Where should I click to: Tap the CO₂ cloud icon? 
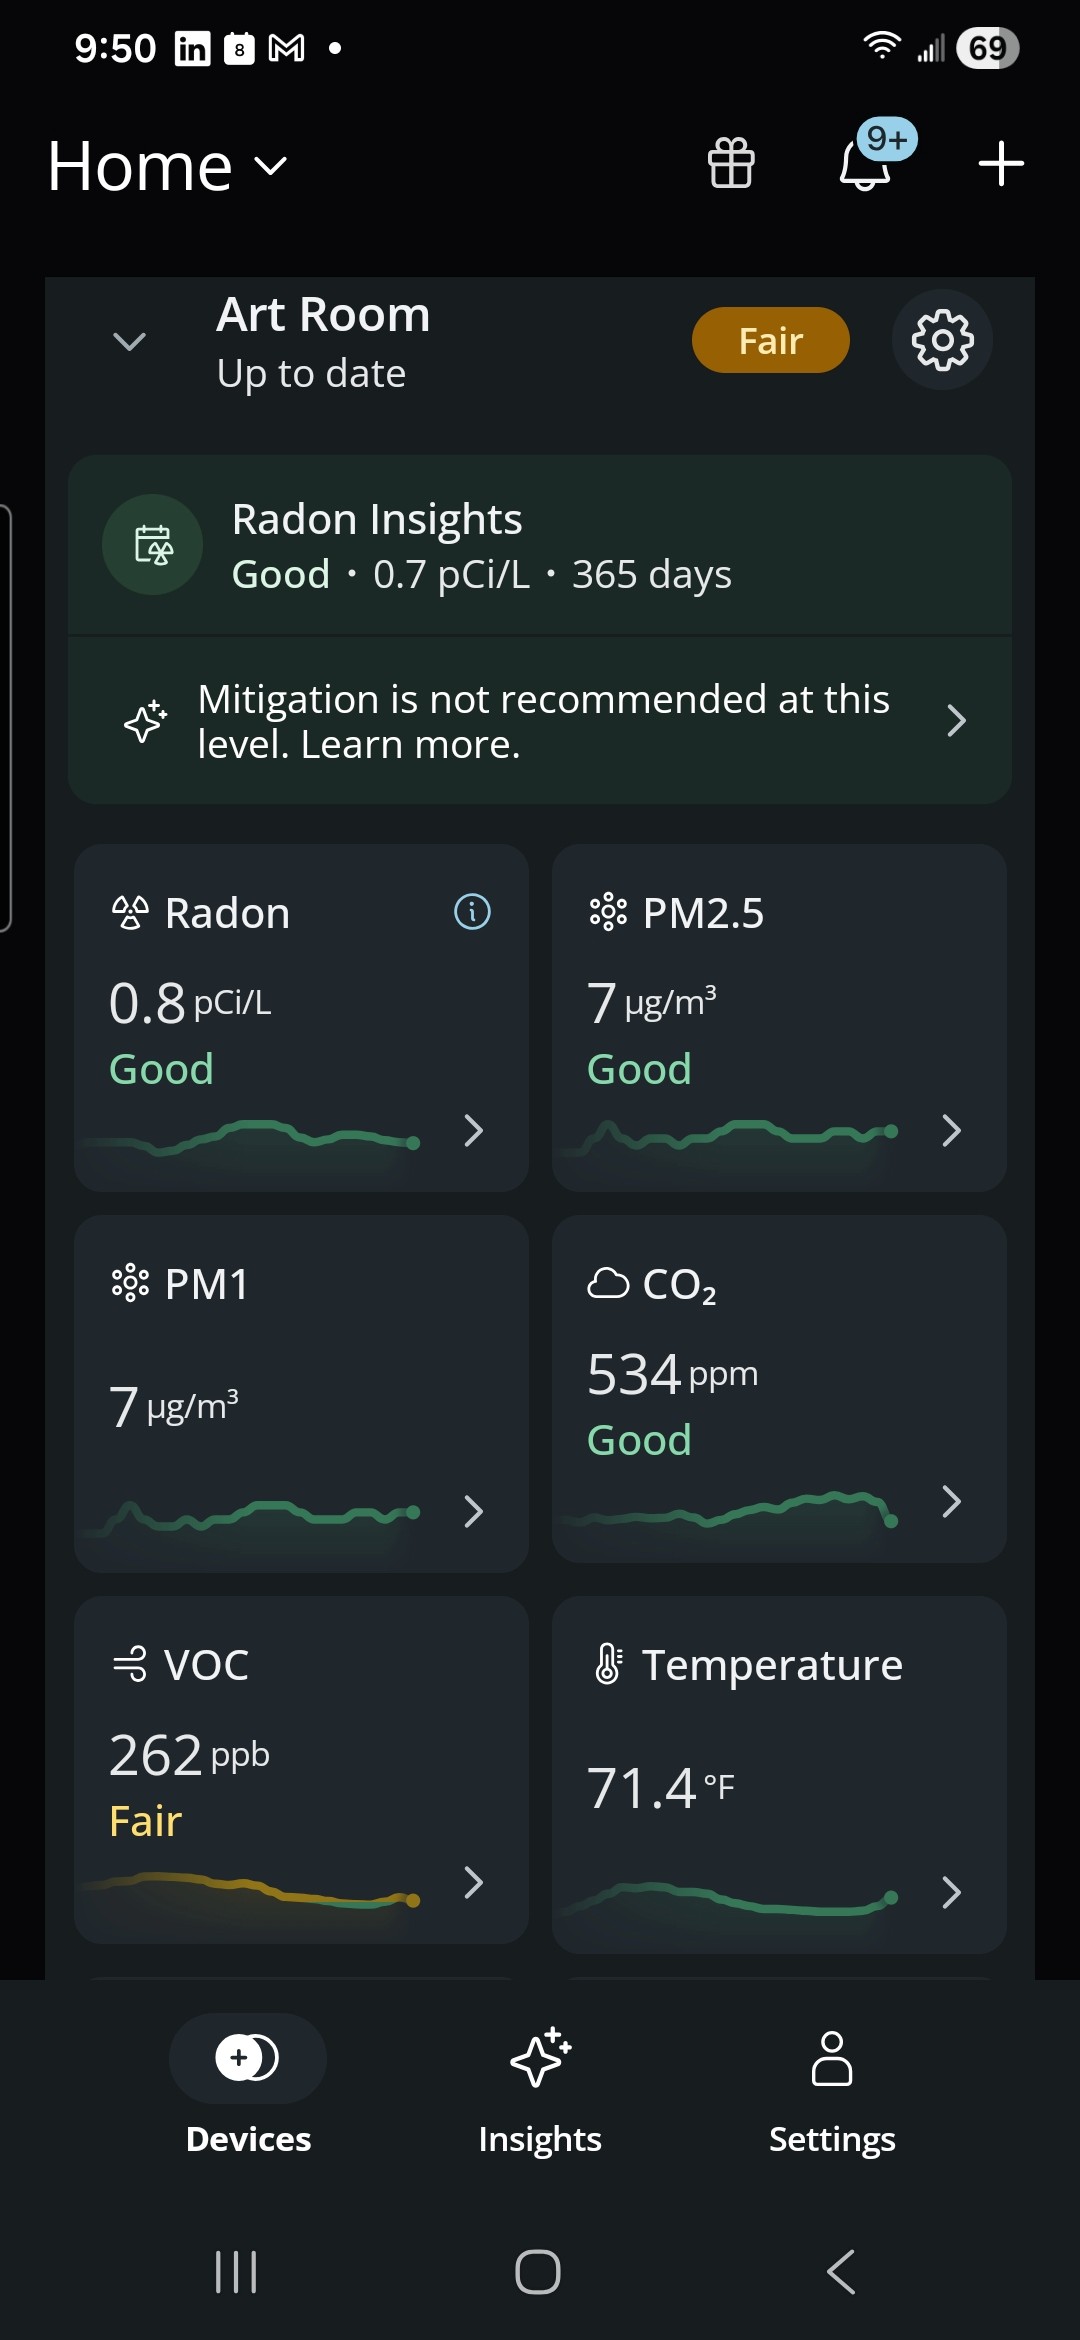click(x=608, y=1283)
